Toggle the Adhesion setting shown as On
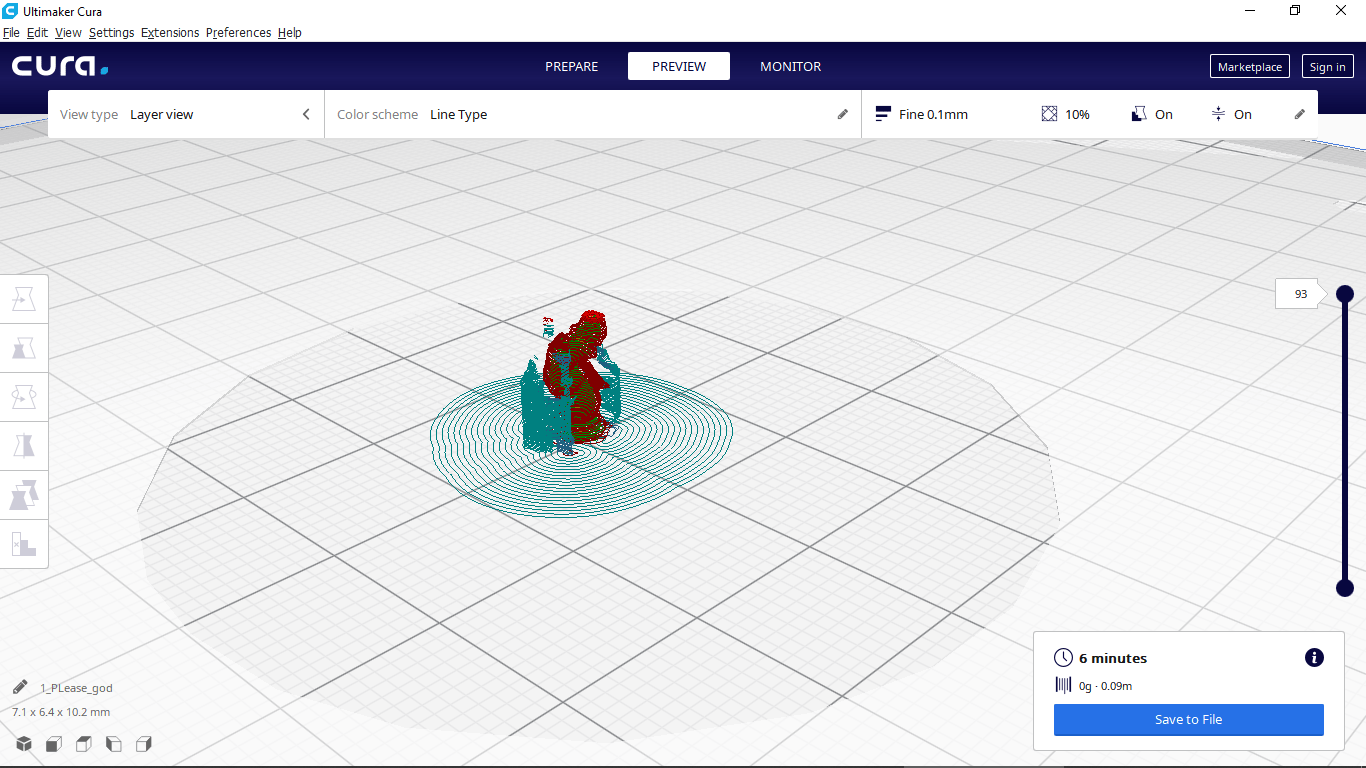This screenshot has width=1366, height=768. tap(1232, 114)
